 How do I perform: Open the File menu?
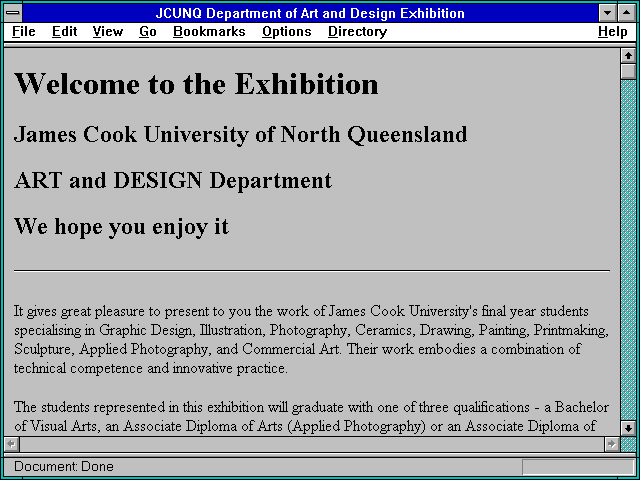(x=24, y=32)
